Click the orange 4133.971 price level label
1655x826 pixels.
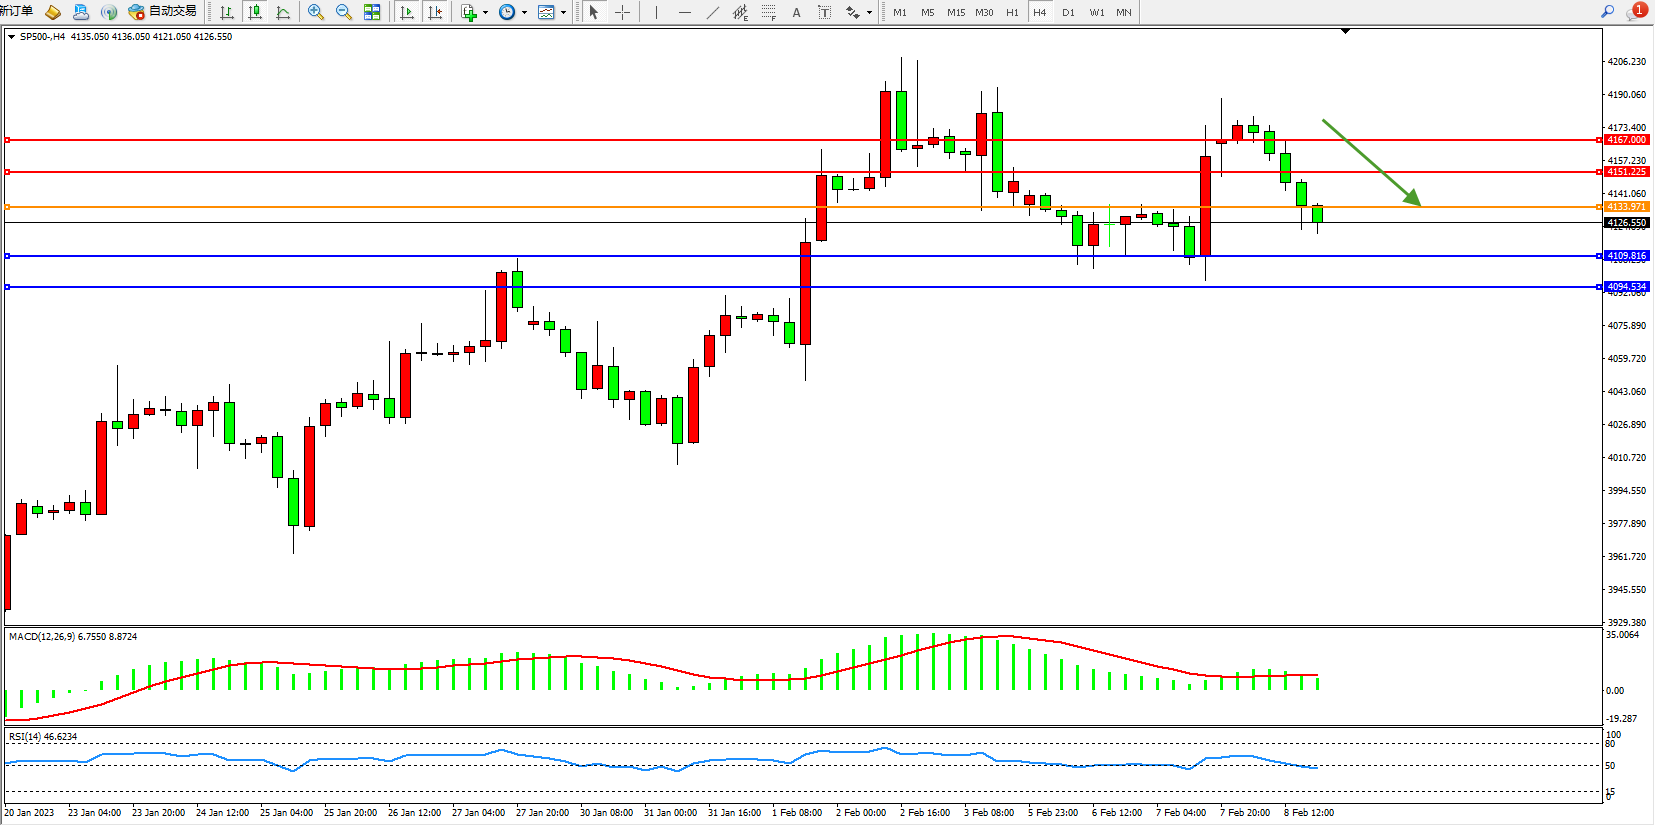click(1626, 207)
